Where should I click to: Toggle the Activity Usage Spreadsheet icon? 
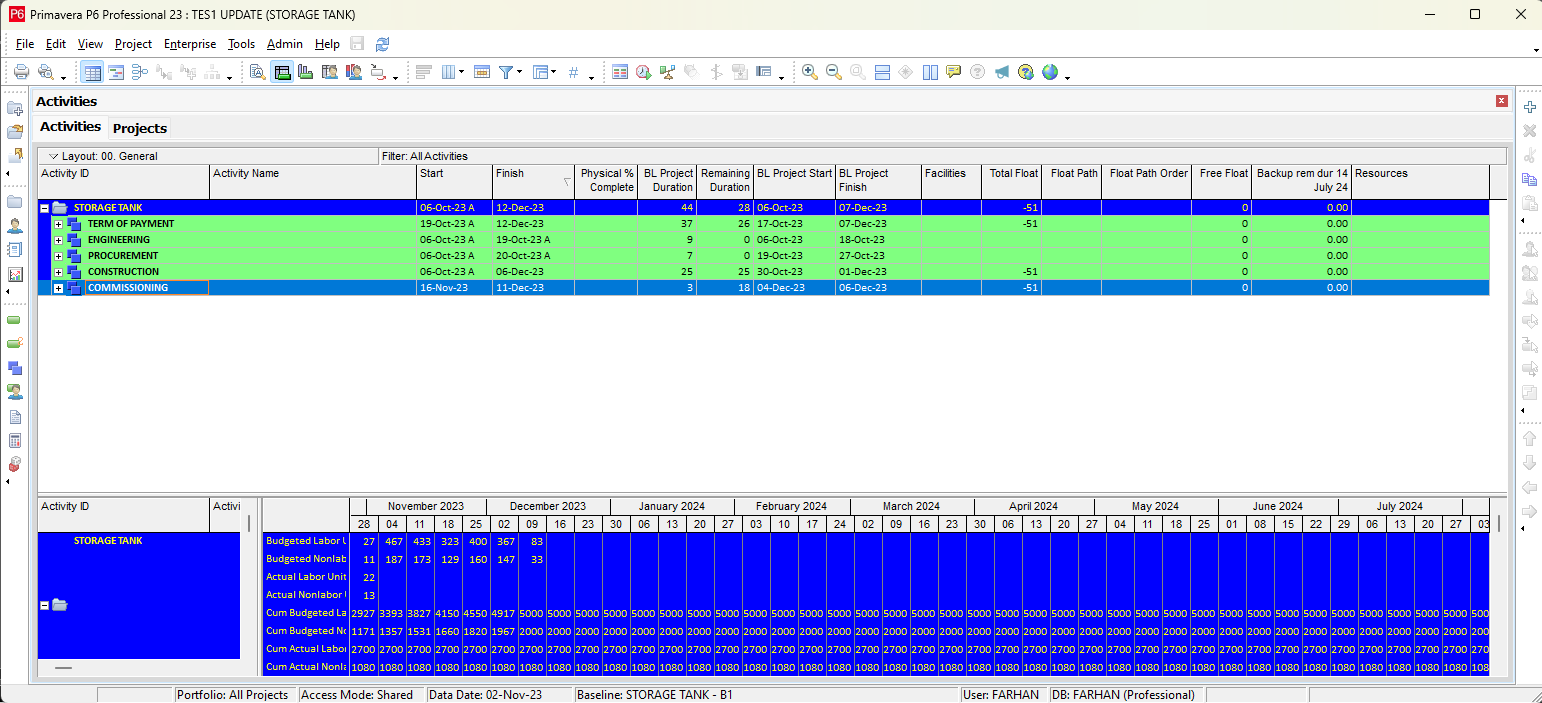tap(282, 72)
